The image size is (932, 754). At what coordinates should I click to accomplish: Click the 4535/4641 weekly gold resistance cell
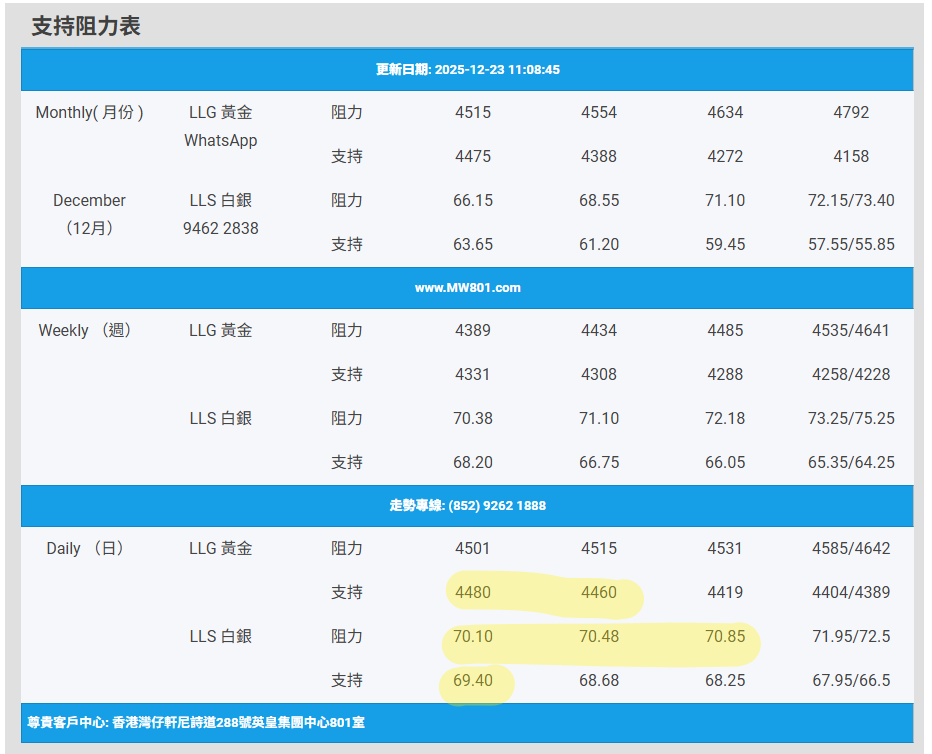click(x=851, y=331)
